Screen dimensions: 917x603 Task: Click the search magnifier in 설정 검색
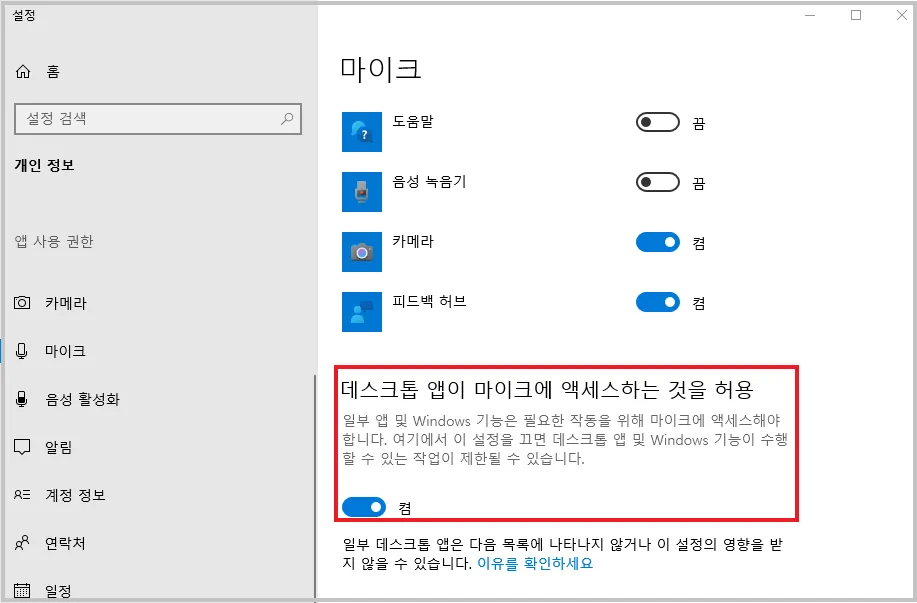point(287,118)
